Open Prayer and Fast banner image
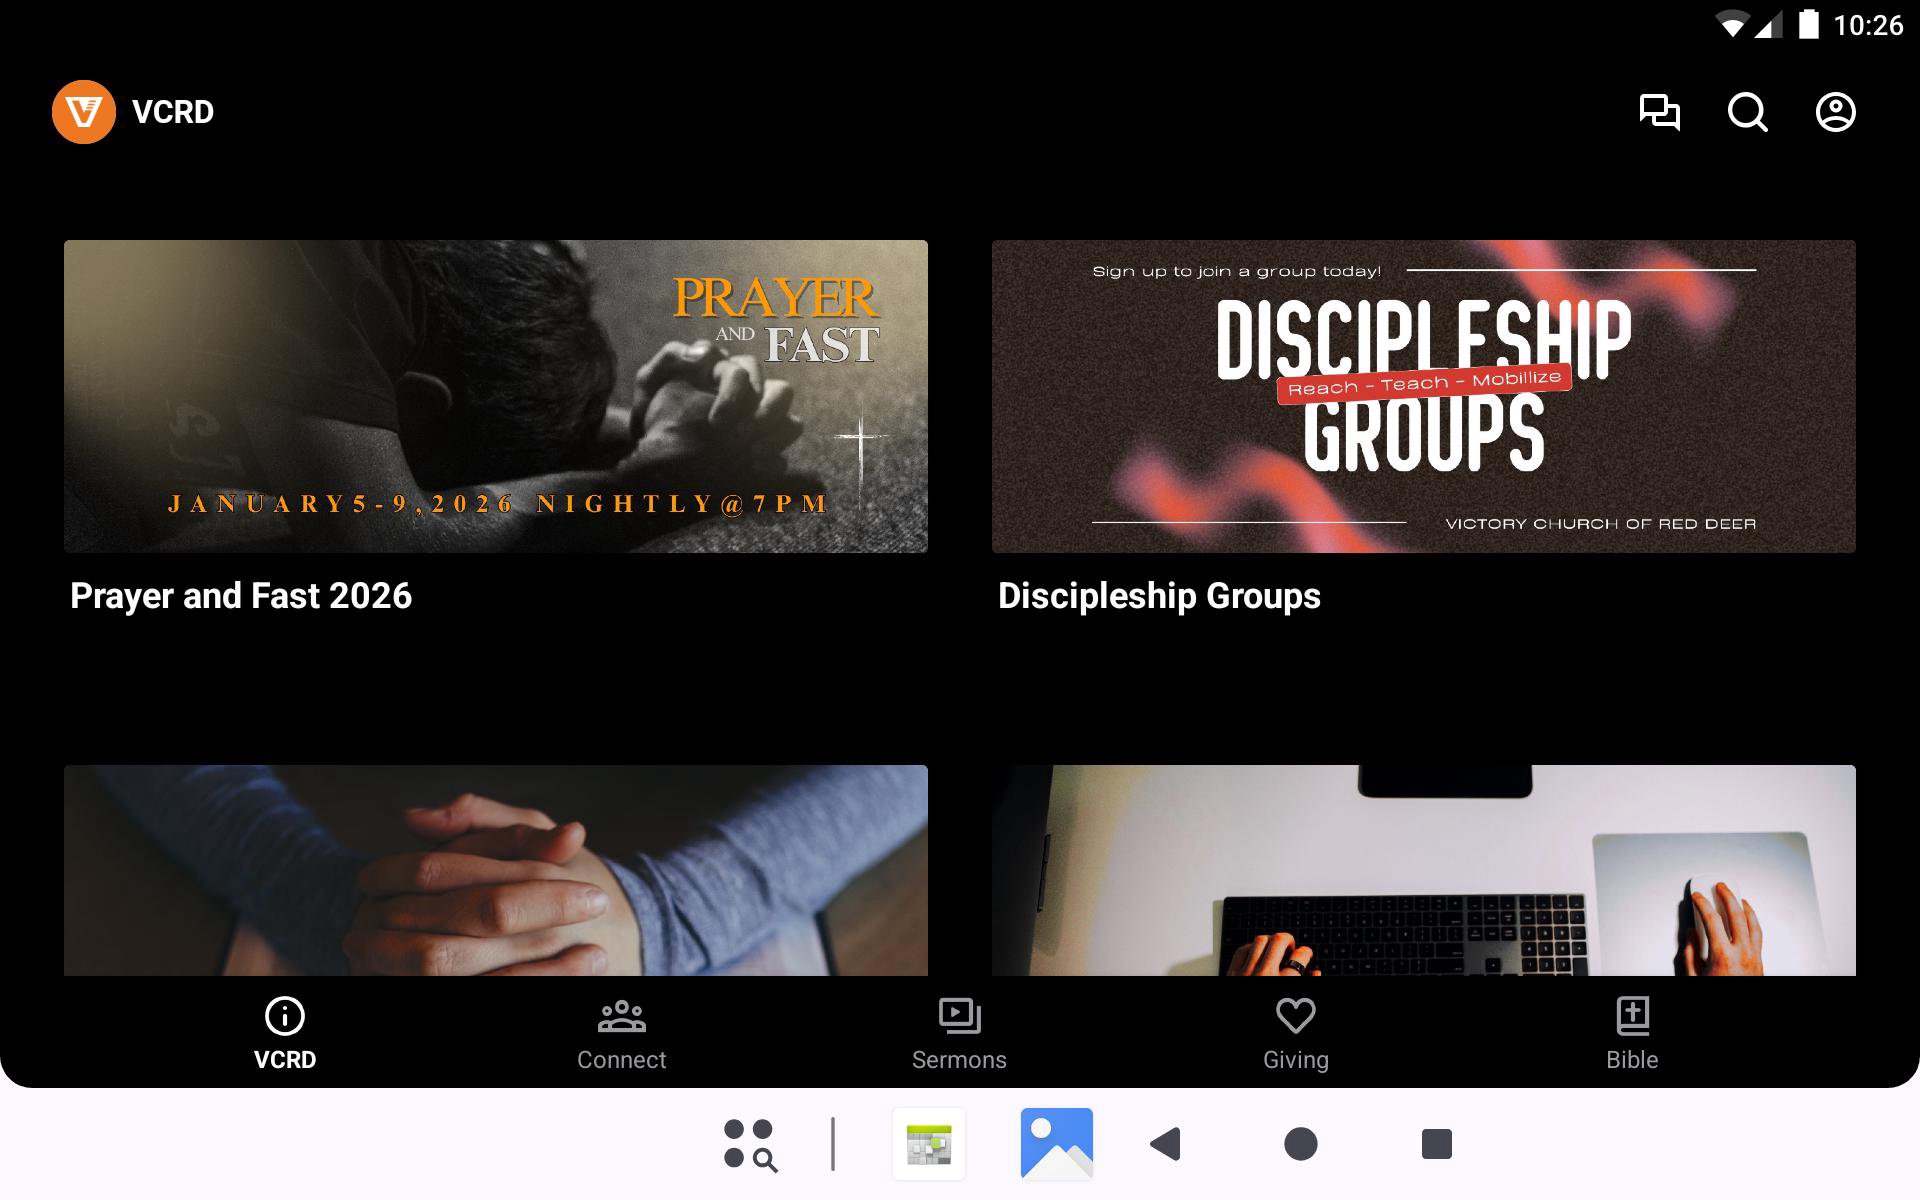This screenshot has height=1200, width=1920. (496, 396)
